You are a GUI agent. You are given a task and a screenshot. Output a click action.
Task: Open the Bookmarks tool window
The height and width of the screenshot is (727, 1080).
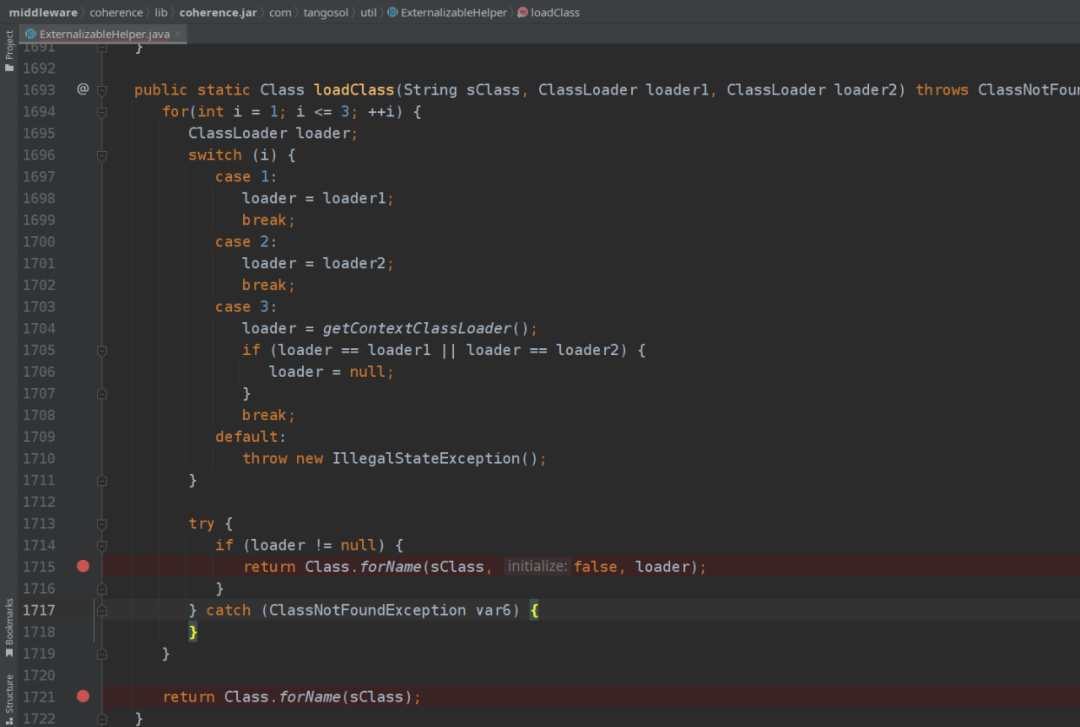(x=9, y=627)
